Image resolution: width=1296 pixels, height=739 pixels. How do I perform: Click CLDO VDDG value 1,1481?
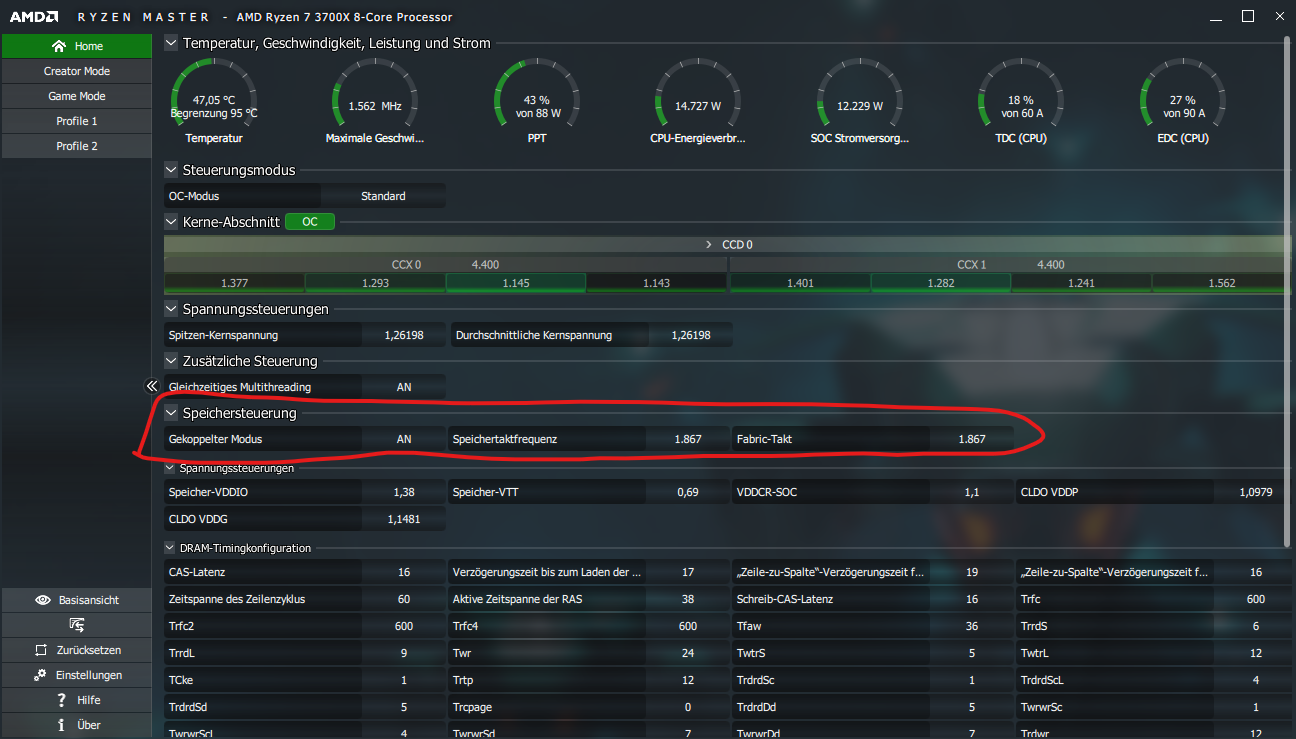(x=404, y=519)
